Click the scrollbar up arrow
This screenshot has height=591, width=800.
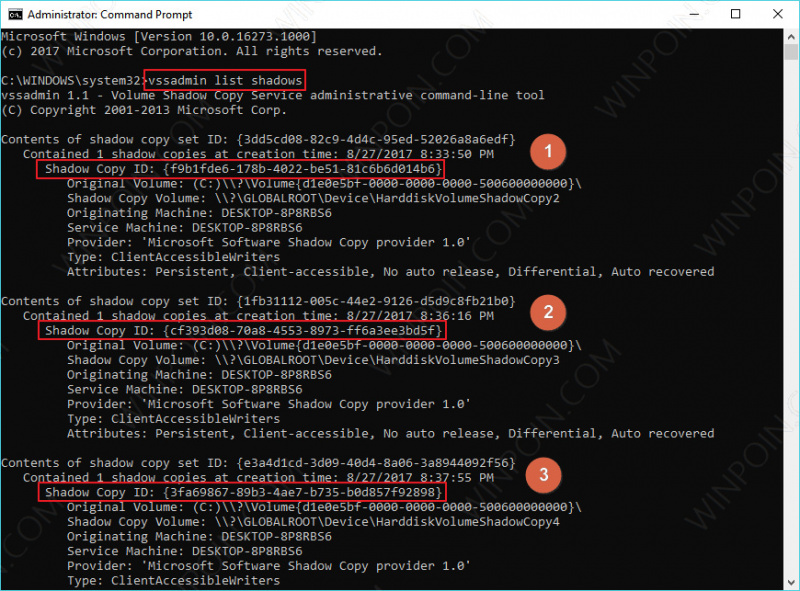pos(789,37)
